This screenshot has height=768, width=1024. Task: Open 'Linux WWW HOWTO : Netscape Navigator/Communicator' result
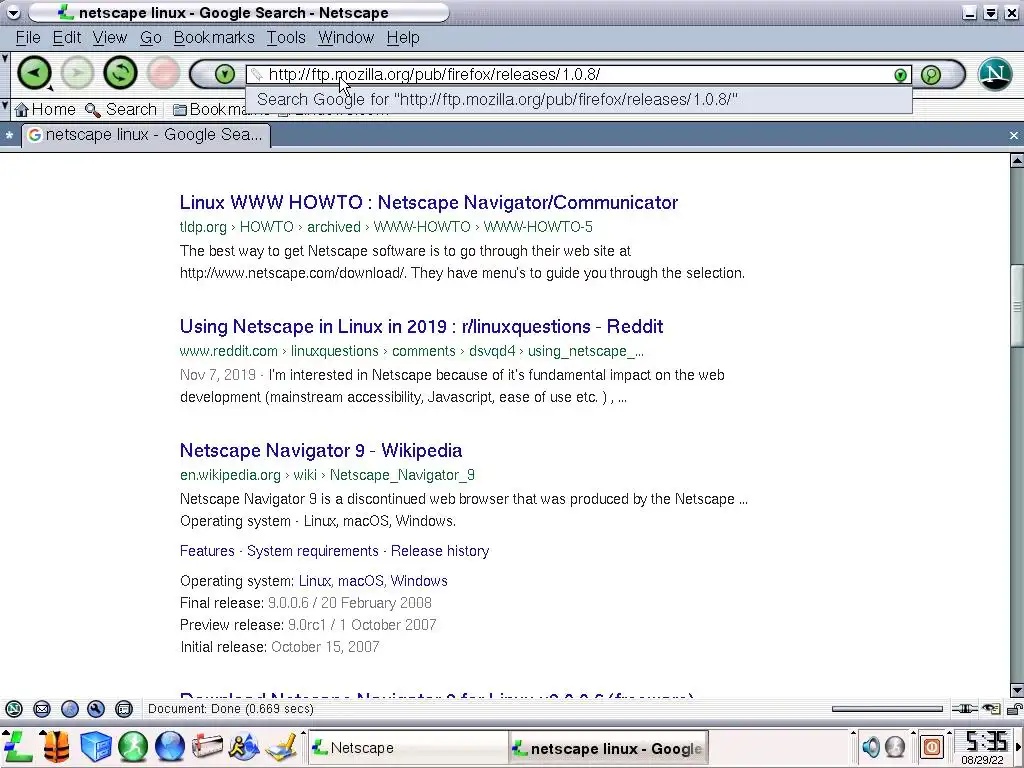[428, 202]
